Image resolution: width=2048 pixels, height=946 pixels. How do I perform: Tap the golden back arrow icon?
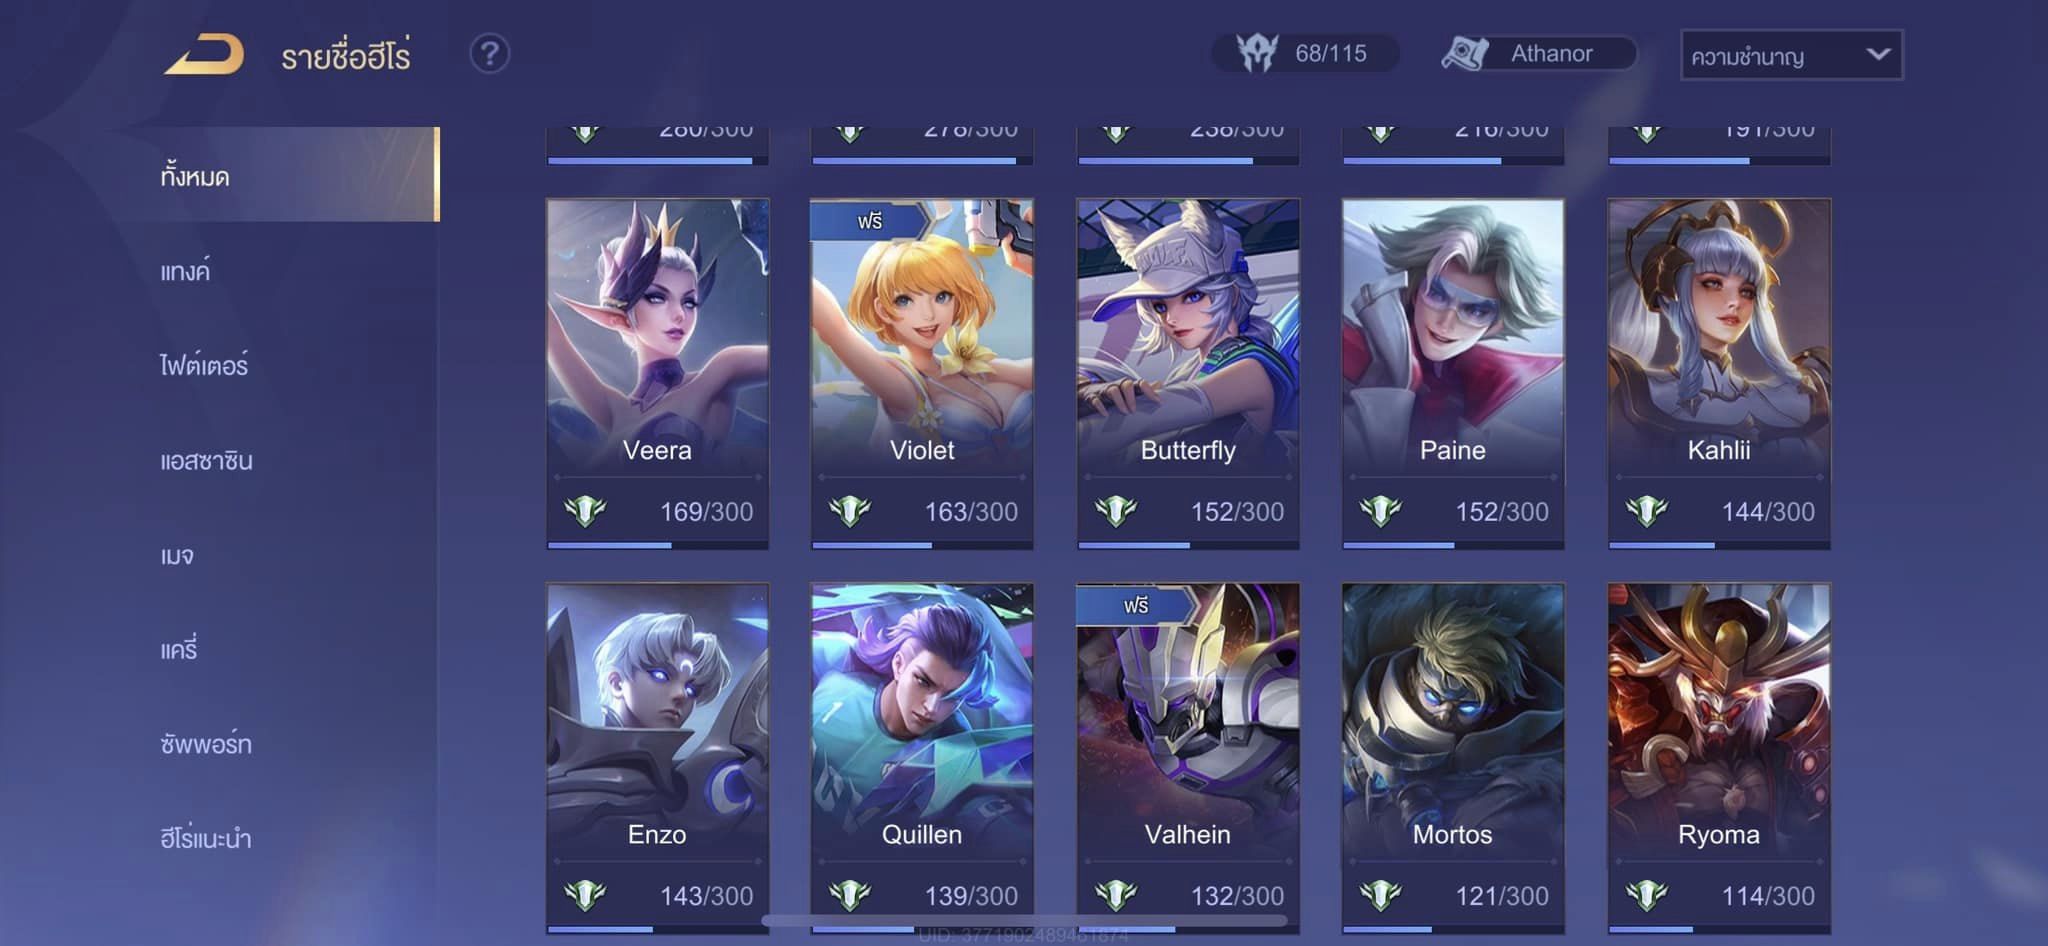click(204, 54)
